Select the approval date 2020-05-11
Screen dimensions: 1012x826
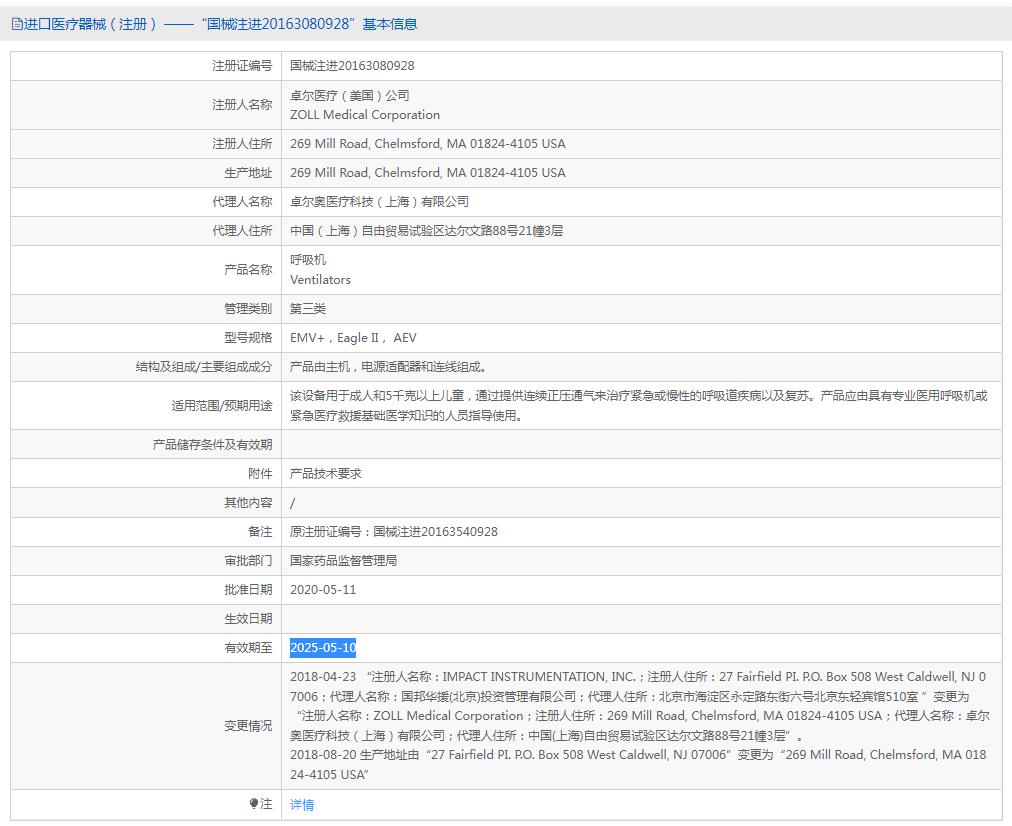point(326,589)
